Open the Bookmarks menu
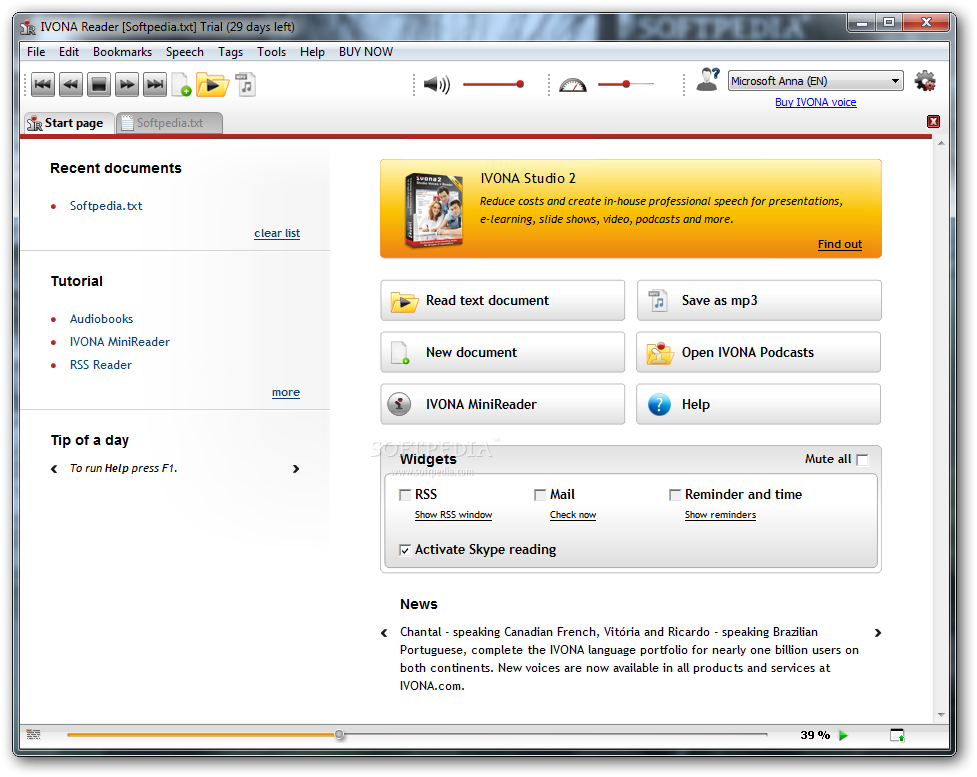Viewport: 977px width, 777px height. pyautogui.click(x=122, y=52)
